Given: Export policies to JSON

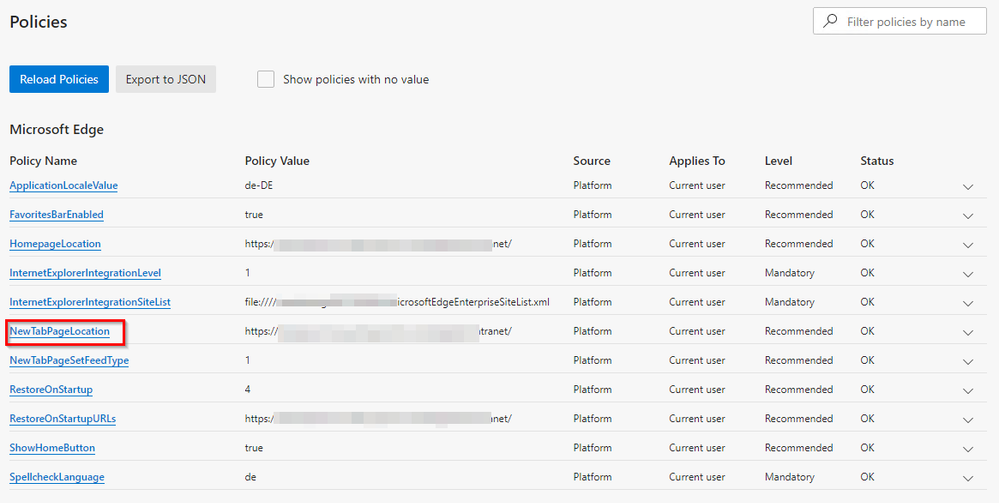Looking at the screenshot, I should 166,79.
